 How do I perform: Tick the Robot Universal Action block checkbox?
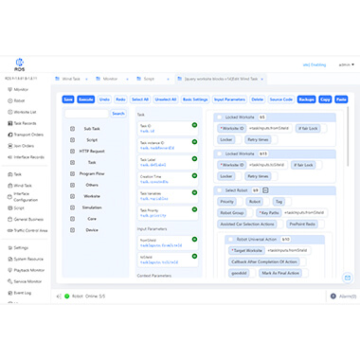(x=231, y=239)
